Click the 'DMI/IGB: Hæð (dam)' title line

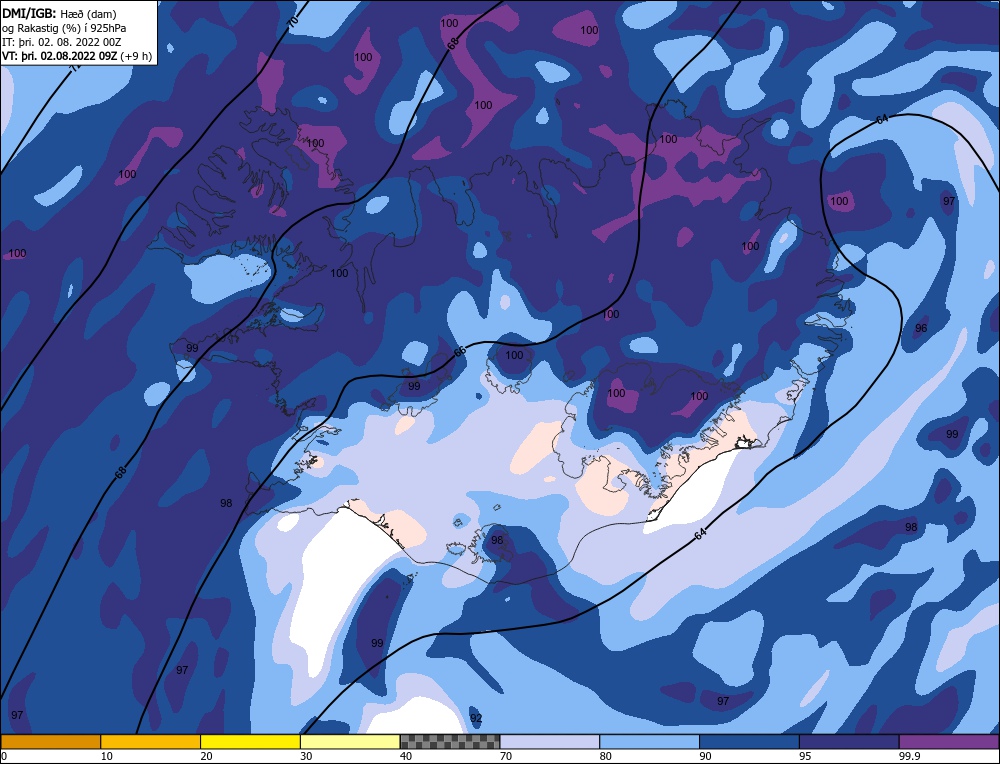59,13
